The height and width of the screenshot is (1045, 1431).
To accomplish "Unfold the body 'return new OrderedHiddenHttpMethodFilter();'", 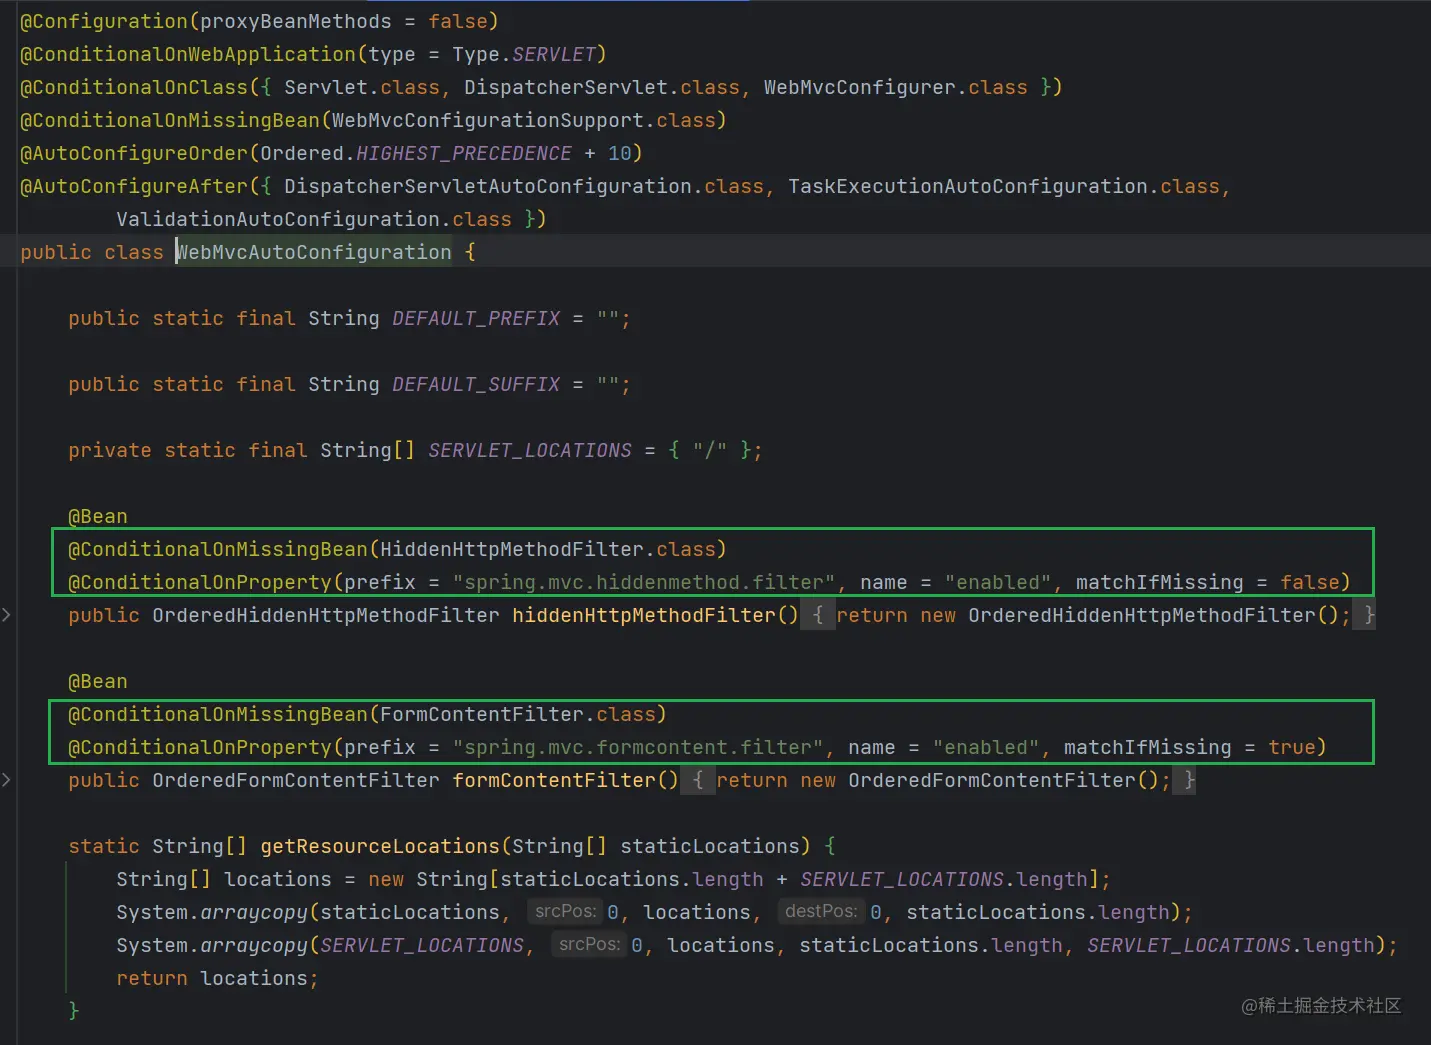I will [1092, 615].
